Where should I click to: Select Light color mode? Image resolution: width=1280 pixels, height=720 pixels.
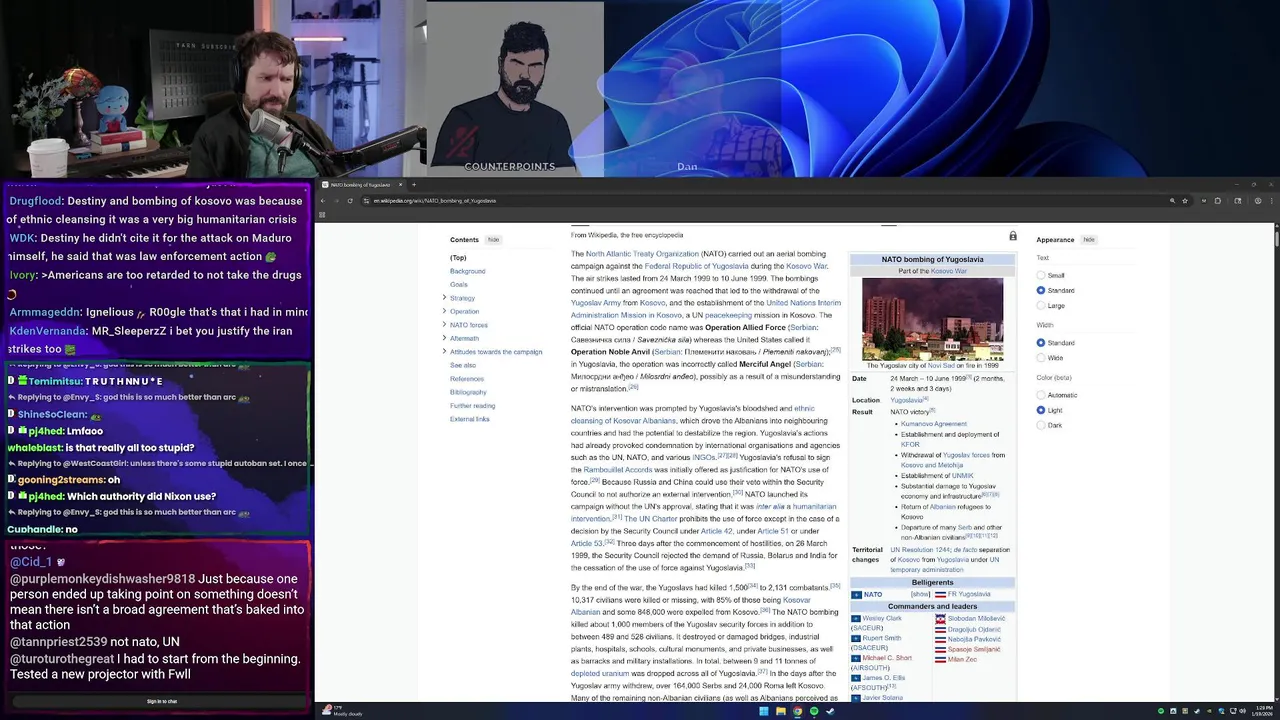(1041, 410)
